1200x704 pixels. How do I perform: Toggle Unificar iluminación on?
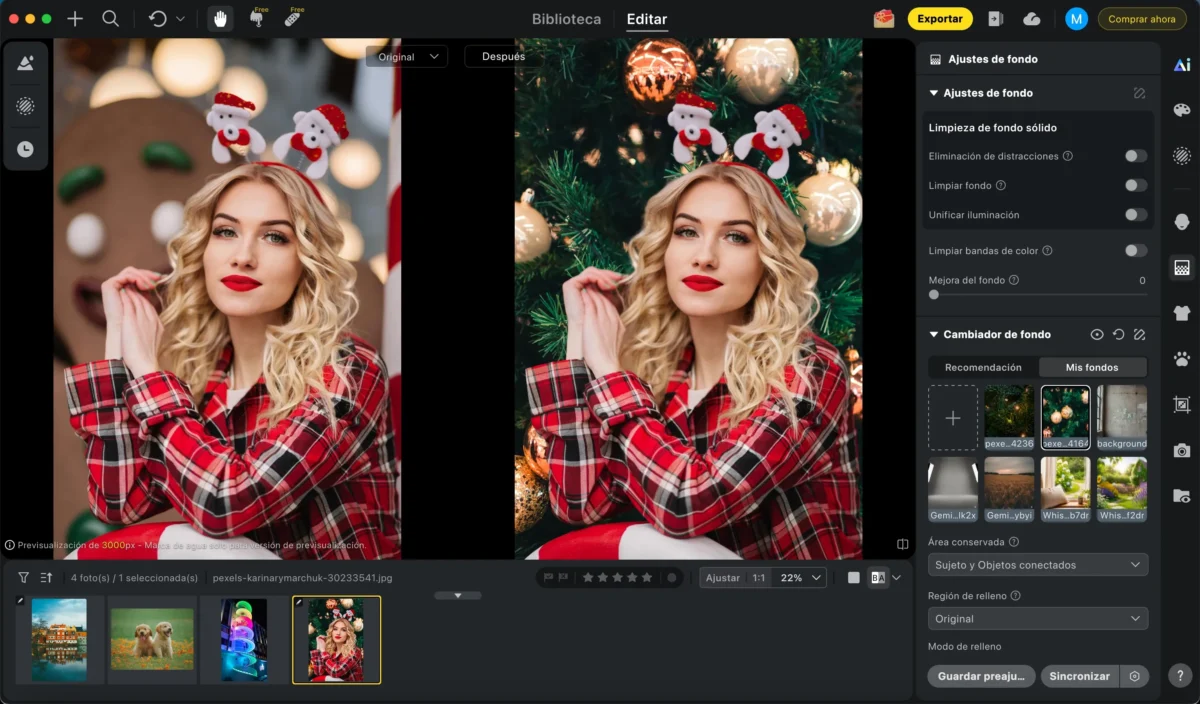(1135, 215)
